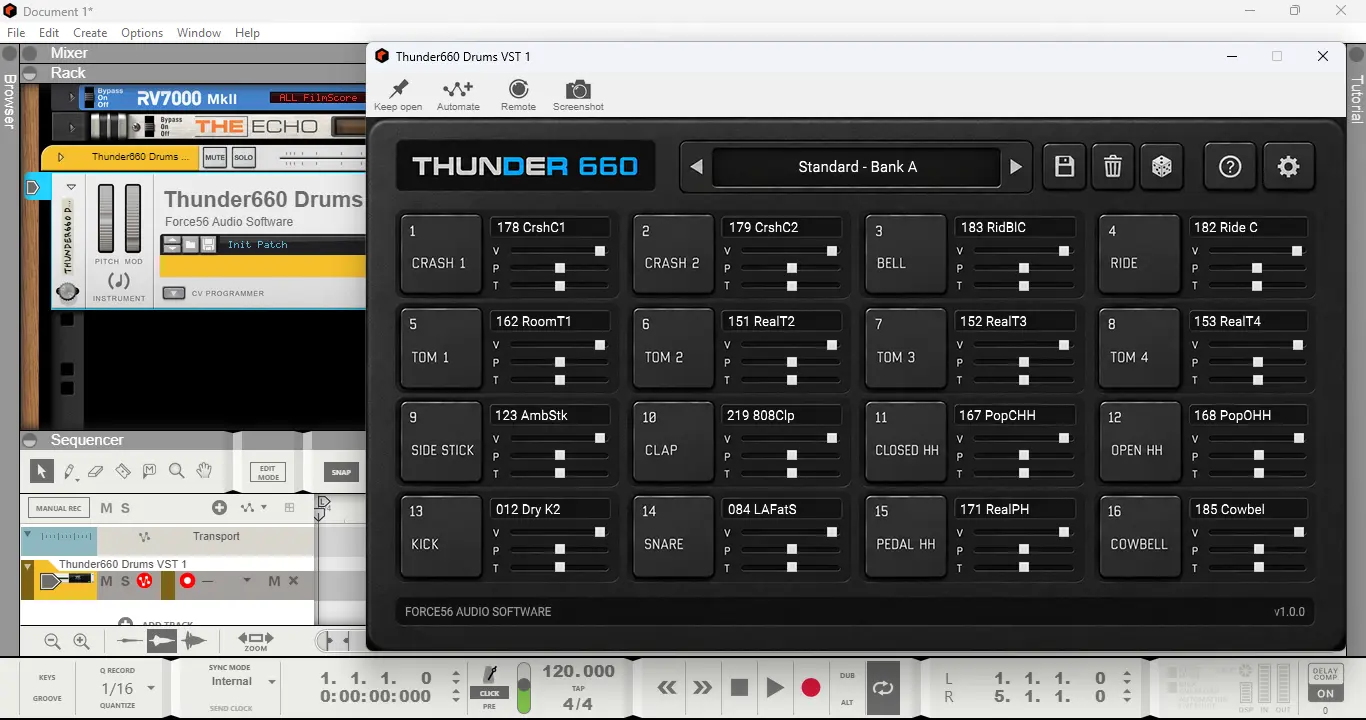The height and width of the screenshot is (720, 1366).
Task: Select the arrow selection tool in Sequencer
Action: pos(41,471)
